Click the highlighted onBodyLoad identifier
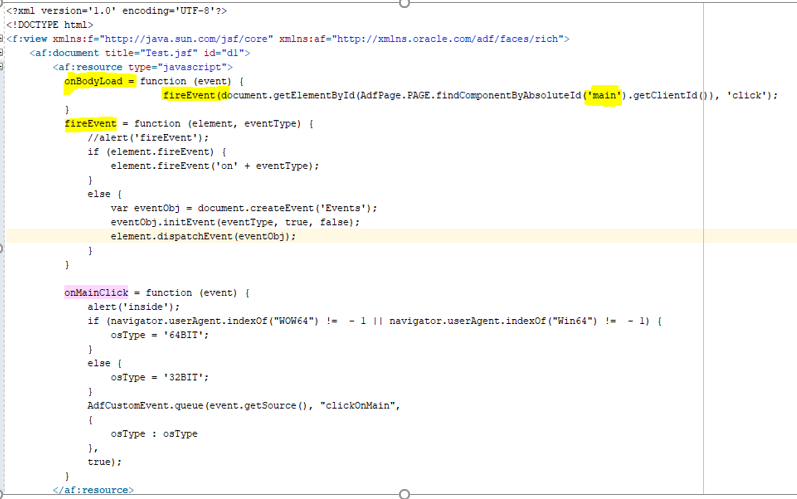The image size is (797, 499). [94, 81]
